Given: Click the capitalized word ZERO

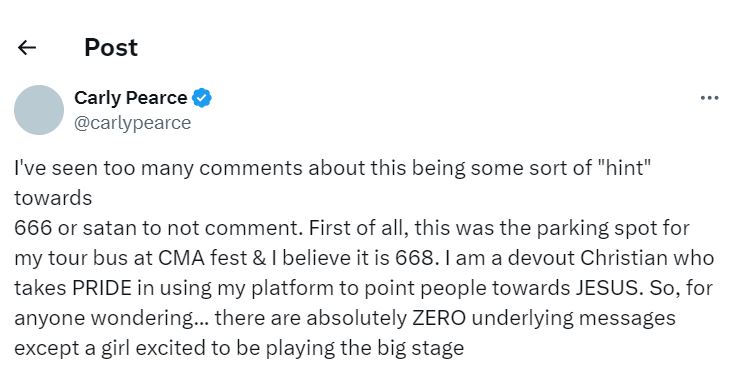Looking at the screenshot, I should point(439,318).
